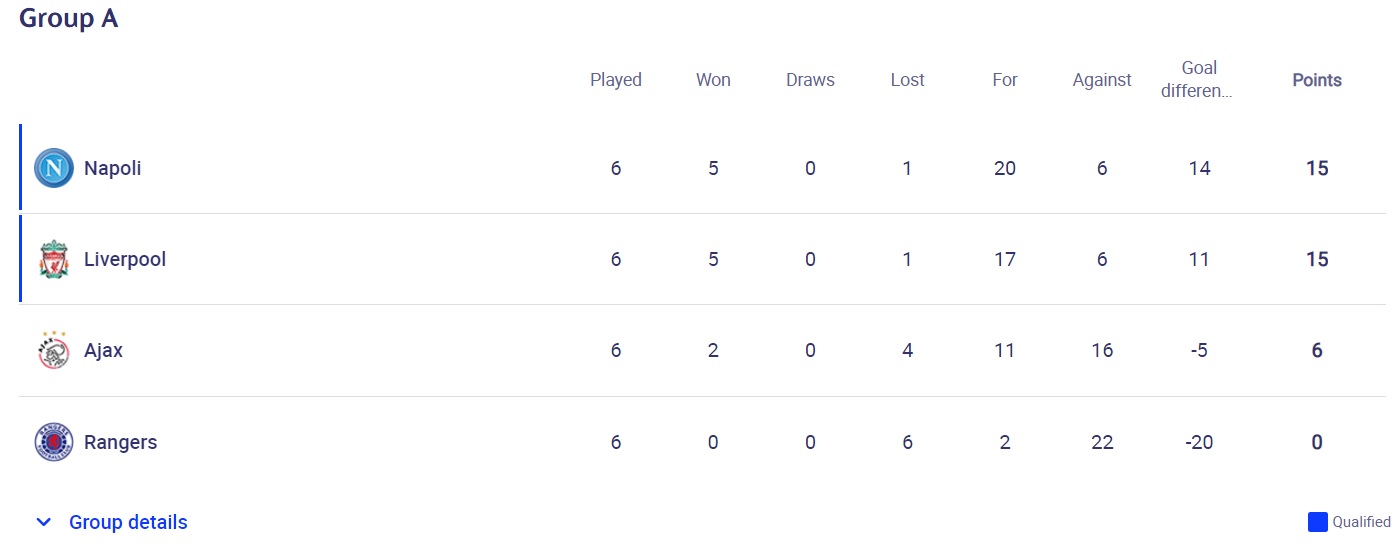This screenshot has height=554, width=1397.
Task: Open the Liverpool team name link
Action: tap(124, 259)
